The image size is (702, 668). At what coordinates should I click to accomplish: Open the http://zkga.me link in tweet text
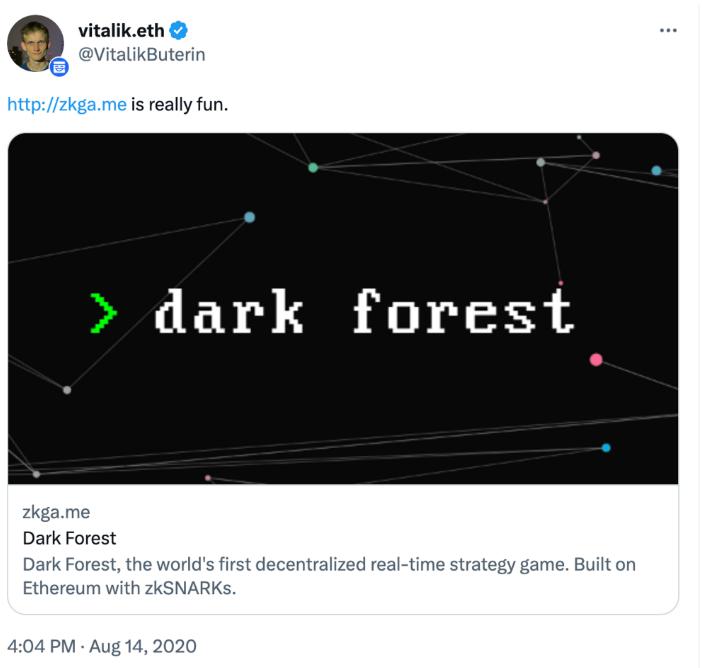click(67, 103)
